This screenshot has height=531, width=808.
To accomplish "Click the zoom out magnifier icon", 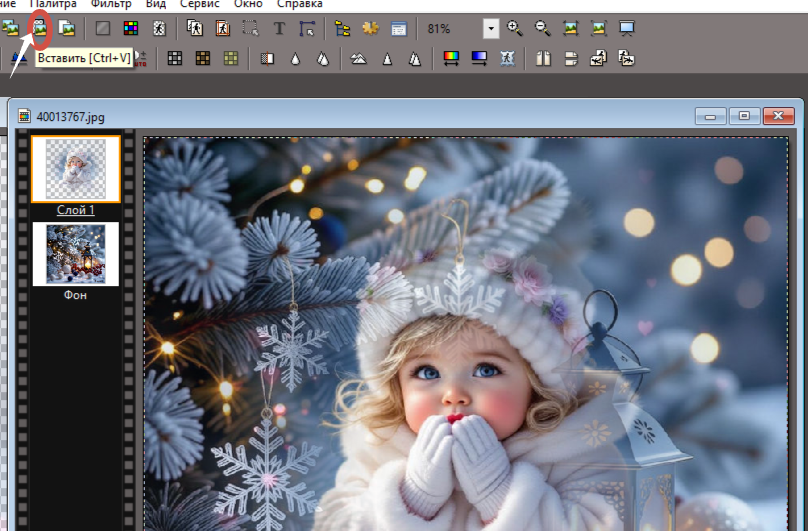I will [x=542, y=28].
